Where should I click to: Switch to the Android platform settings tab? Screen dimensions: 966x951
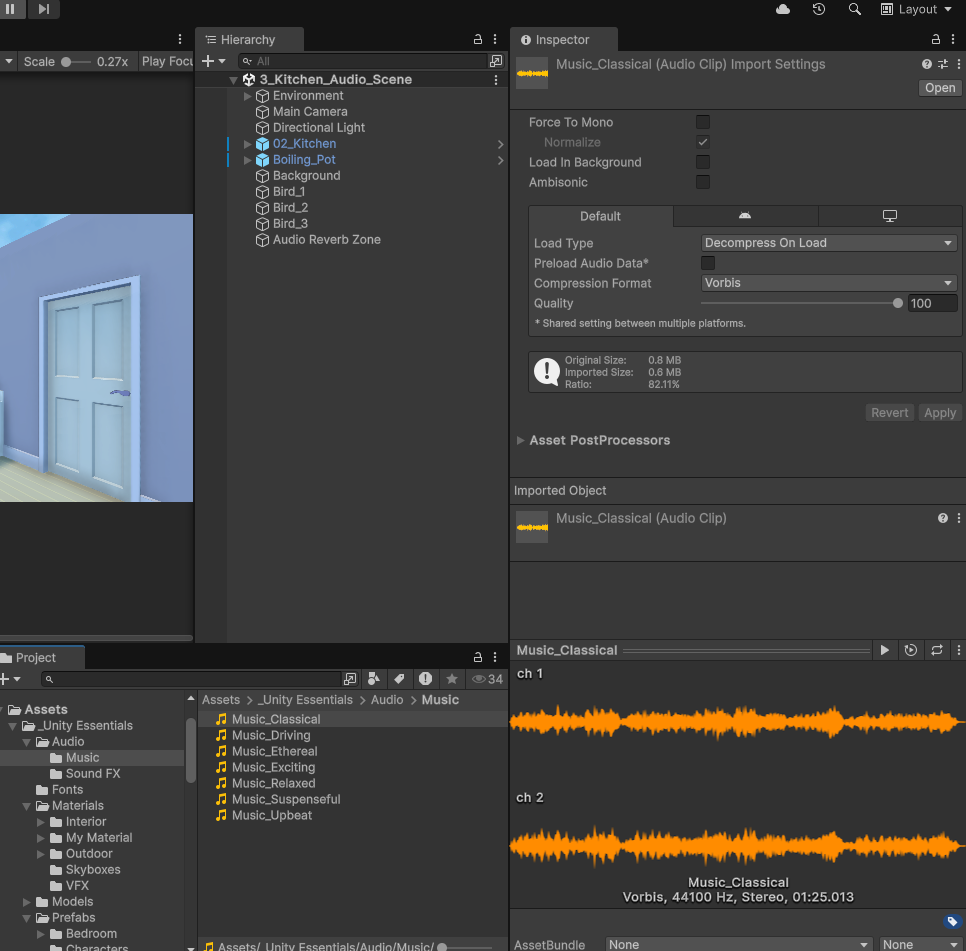click(745, 216)
